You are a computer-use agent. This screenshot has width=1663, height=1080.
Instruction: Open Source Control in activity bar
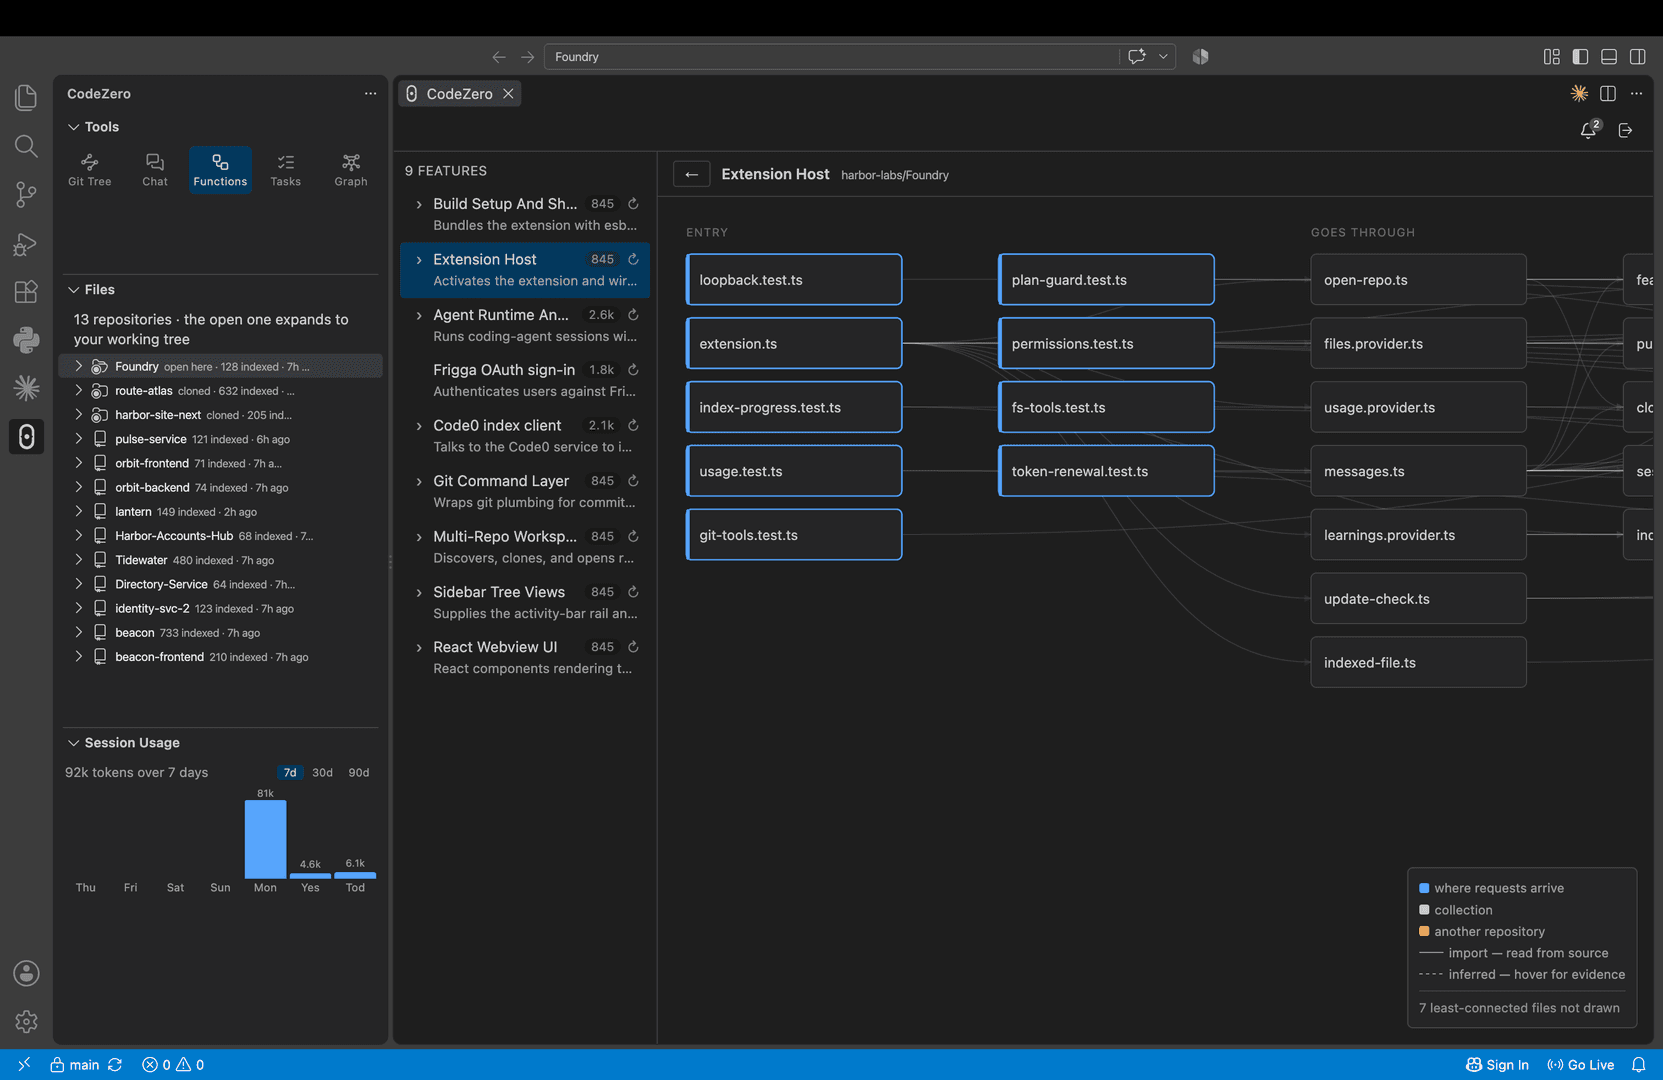pos(26,194)
